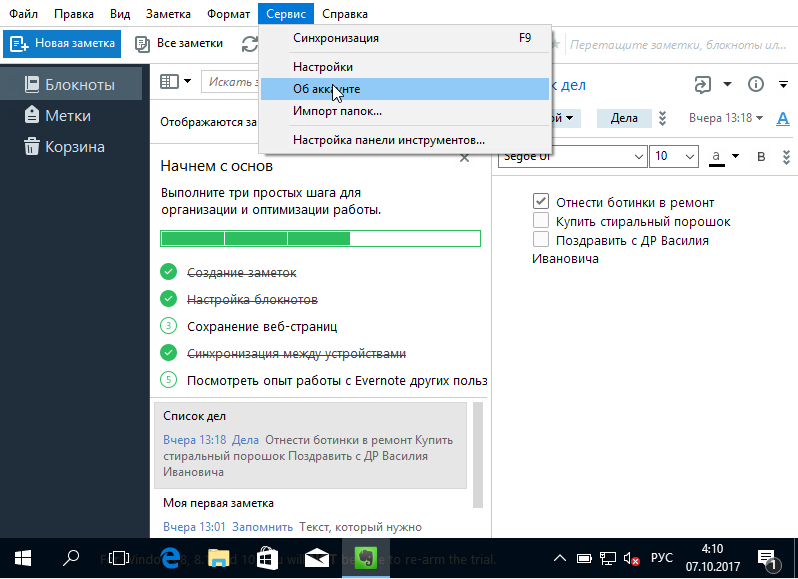Viewport: 798px width, 579px height.
Task: Click the tag icon beside Метки
Action: pyautogui.click(x=32, y=115)
